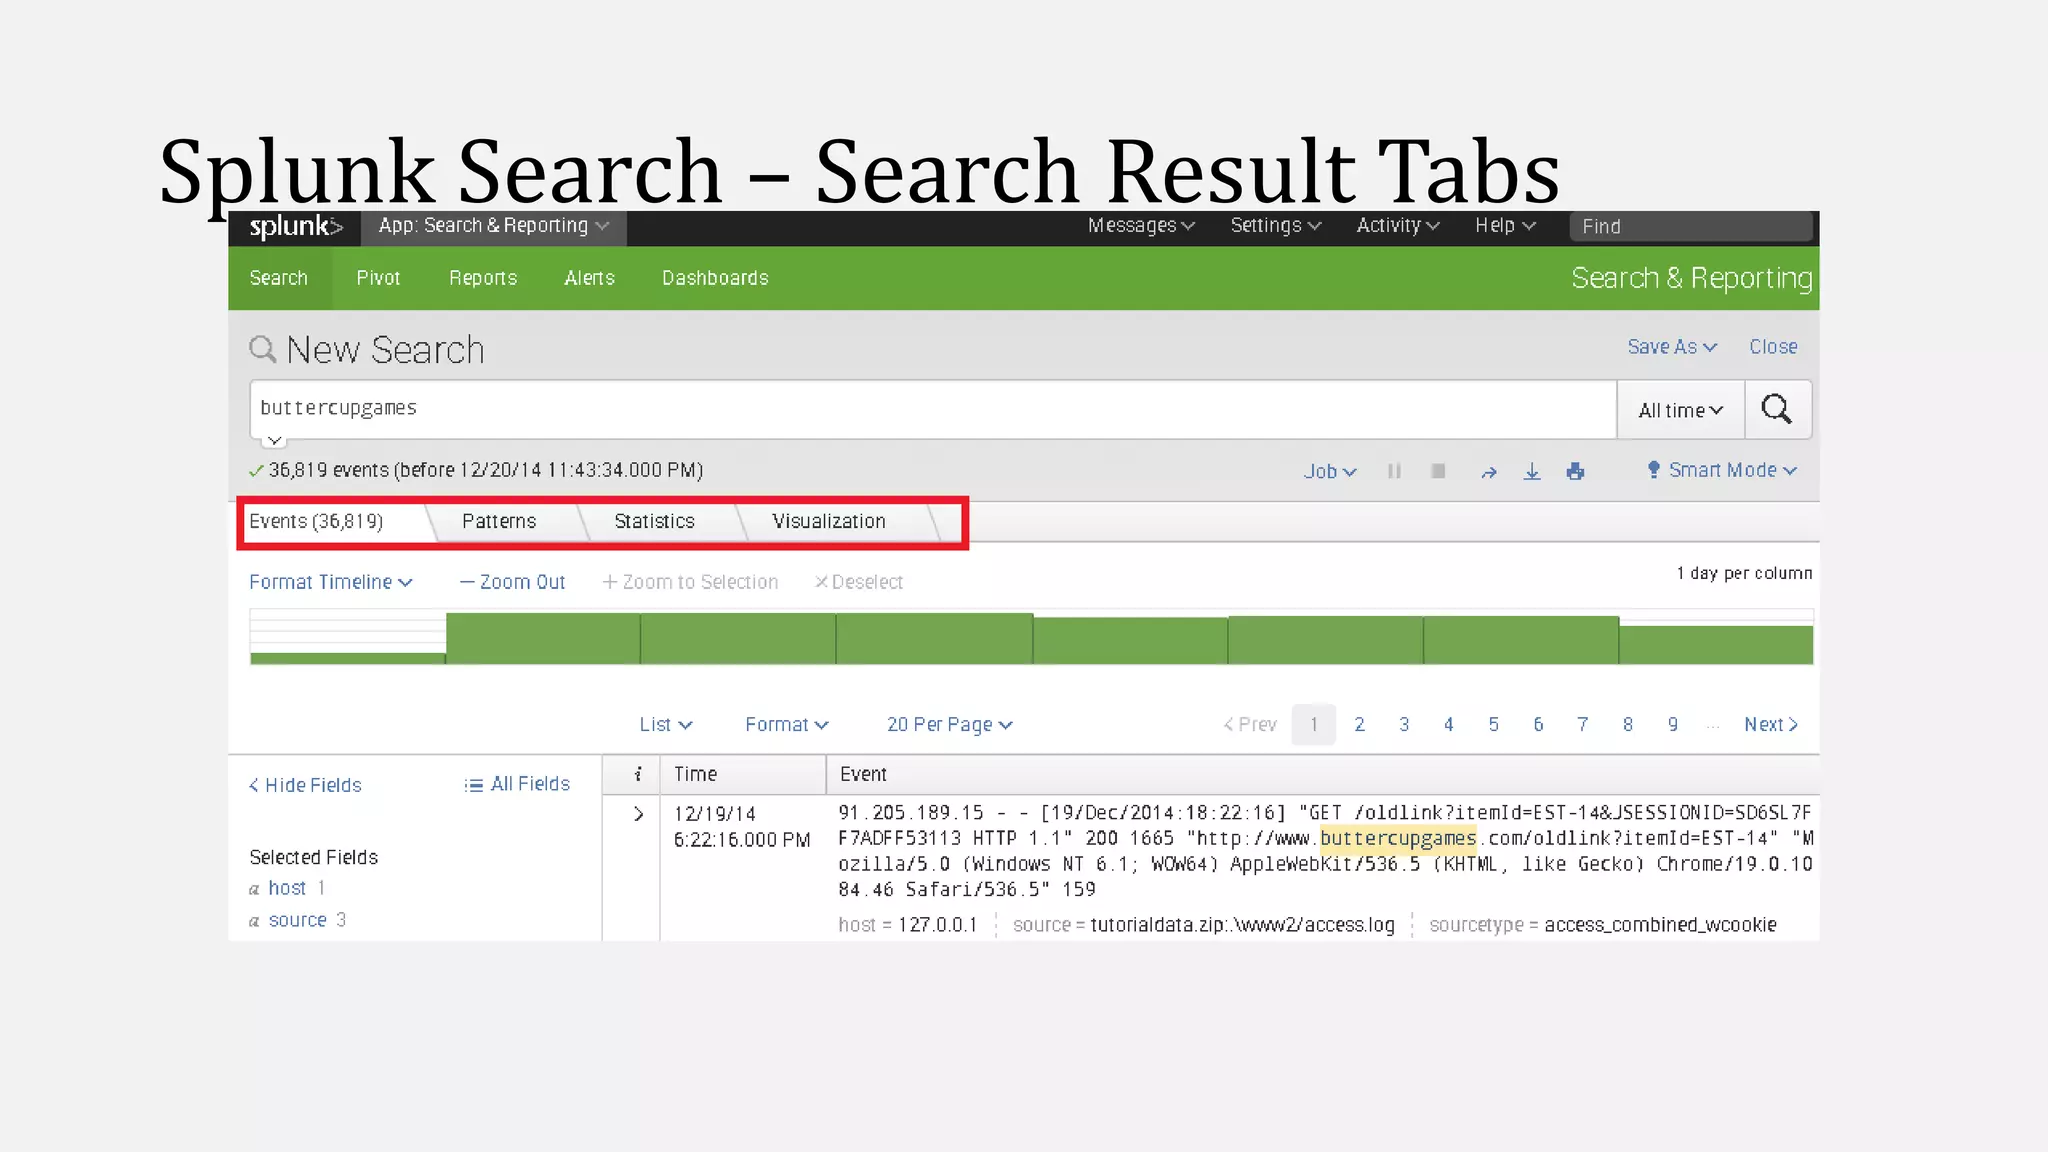
Task: Click Deselect on timeline
Action: 859,582
